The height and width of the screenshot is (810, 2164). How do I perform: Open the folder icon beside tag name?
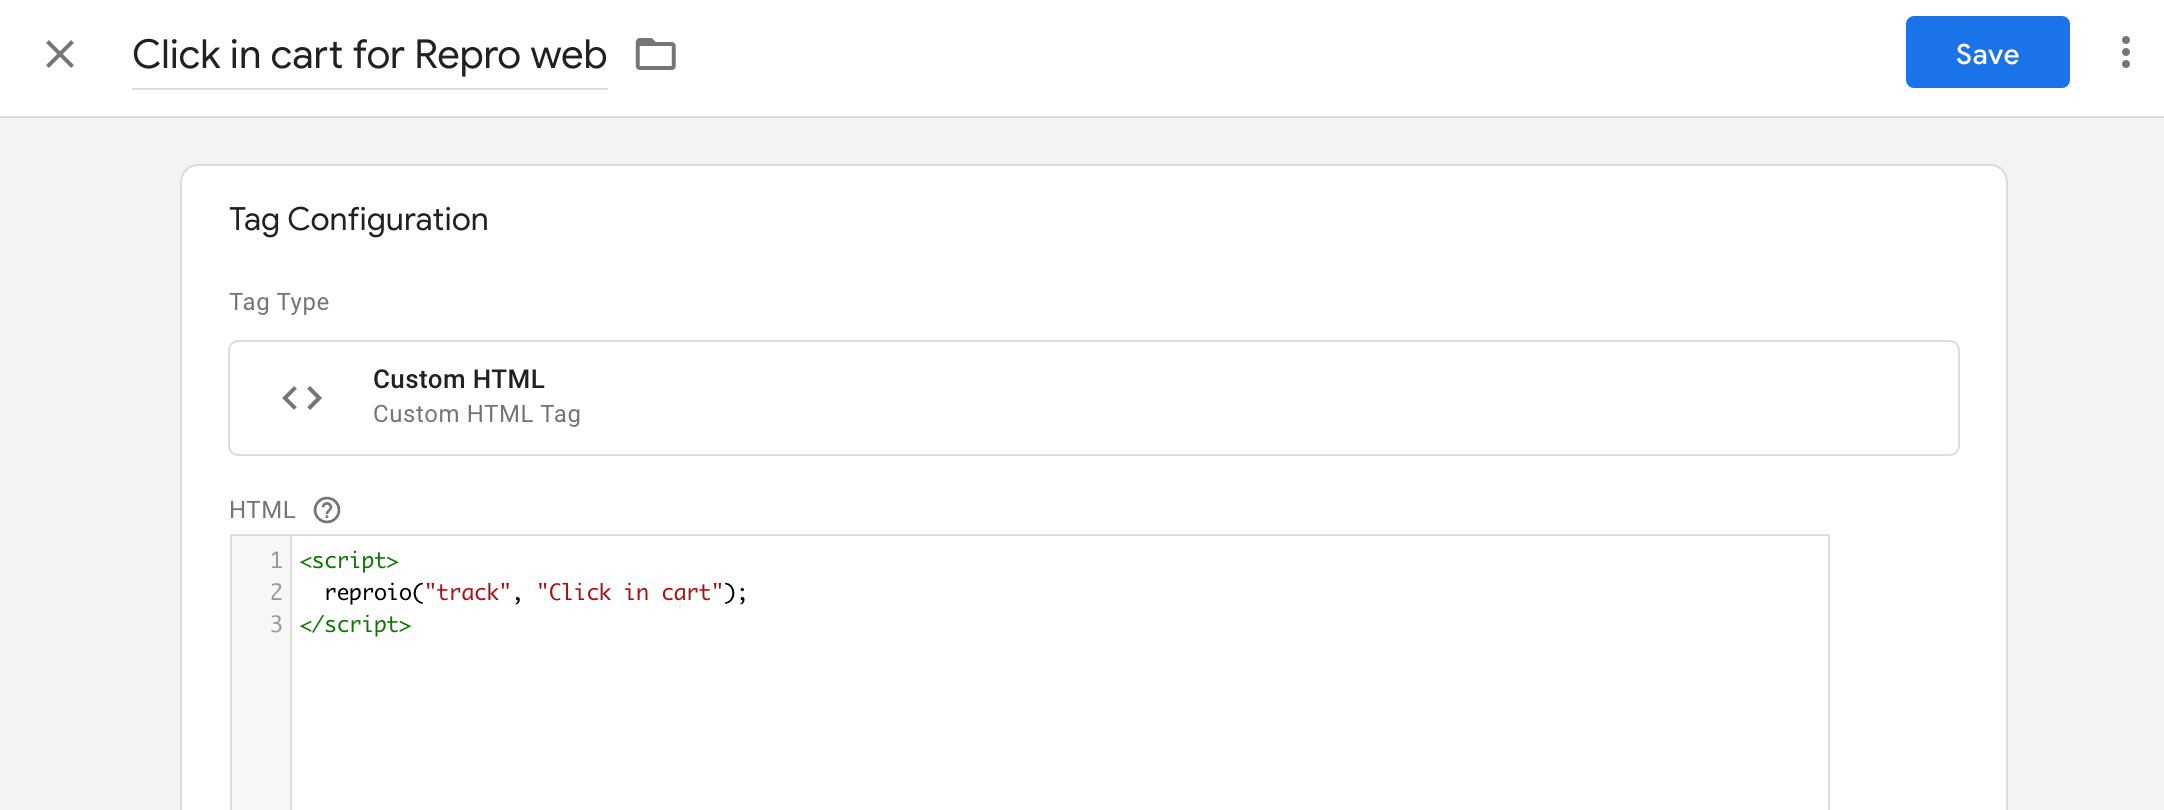(656, 54)
